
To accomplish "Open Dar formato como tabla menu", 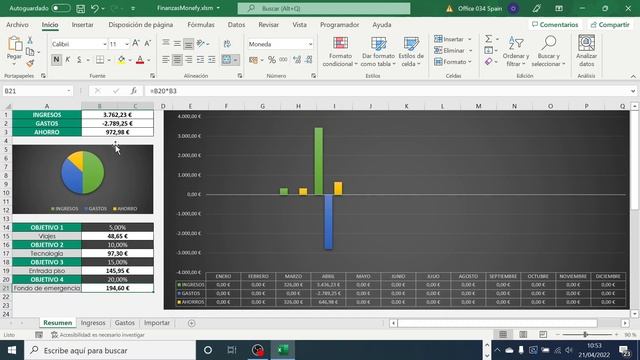I will tap(378, 51).
